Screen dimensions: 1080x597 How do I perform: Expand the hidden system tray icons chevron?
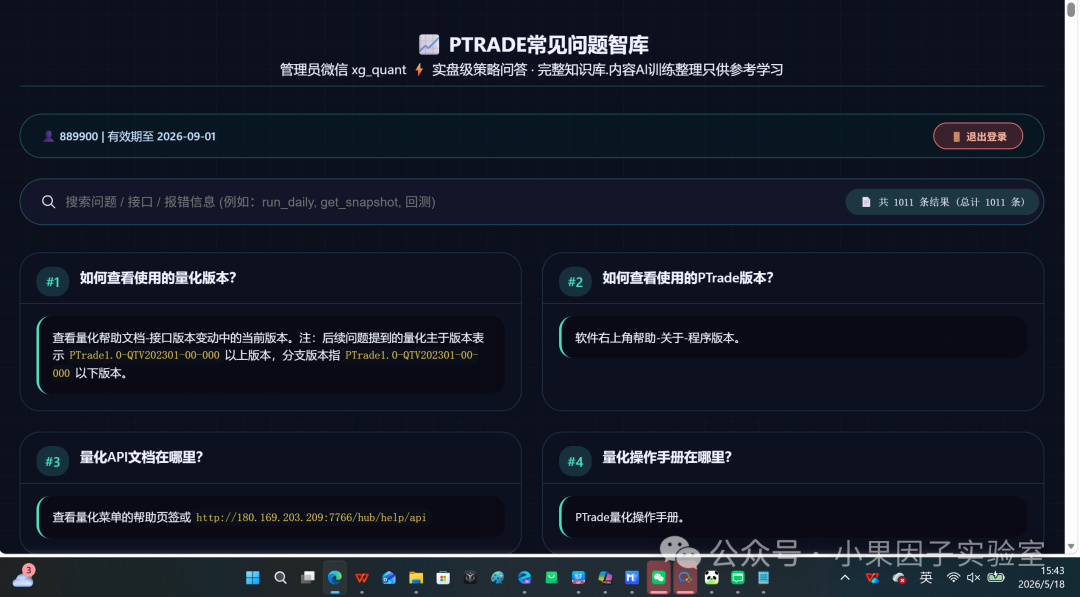(x=845, y=578)
